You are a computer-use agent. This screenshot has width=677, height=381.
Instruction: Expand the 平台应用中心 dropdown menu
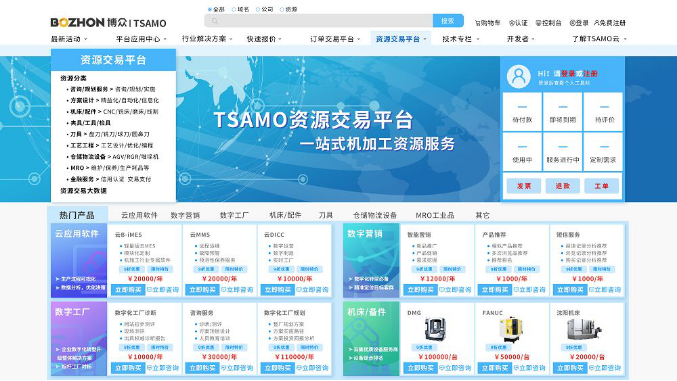pos(141,39)
